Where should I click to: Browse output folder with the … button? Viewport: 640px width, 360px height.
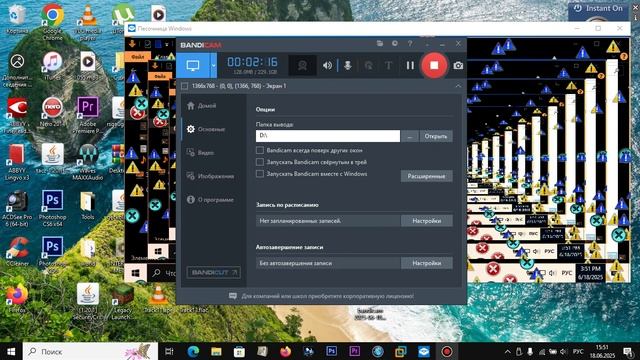click(409, 136)
